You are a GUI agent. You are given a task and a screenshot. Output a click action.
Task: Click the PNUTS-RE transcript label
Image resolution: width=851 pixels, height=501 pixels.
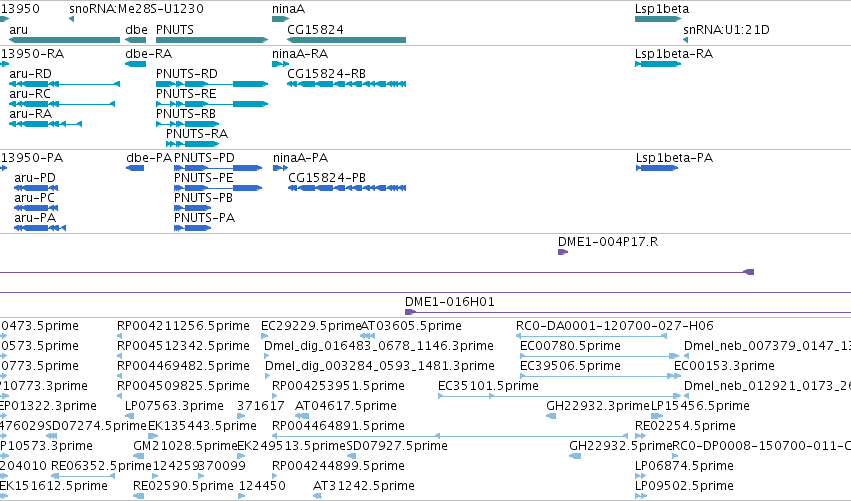[186, 94]
